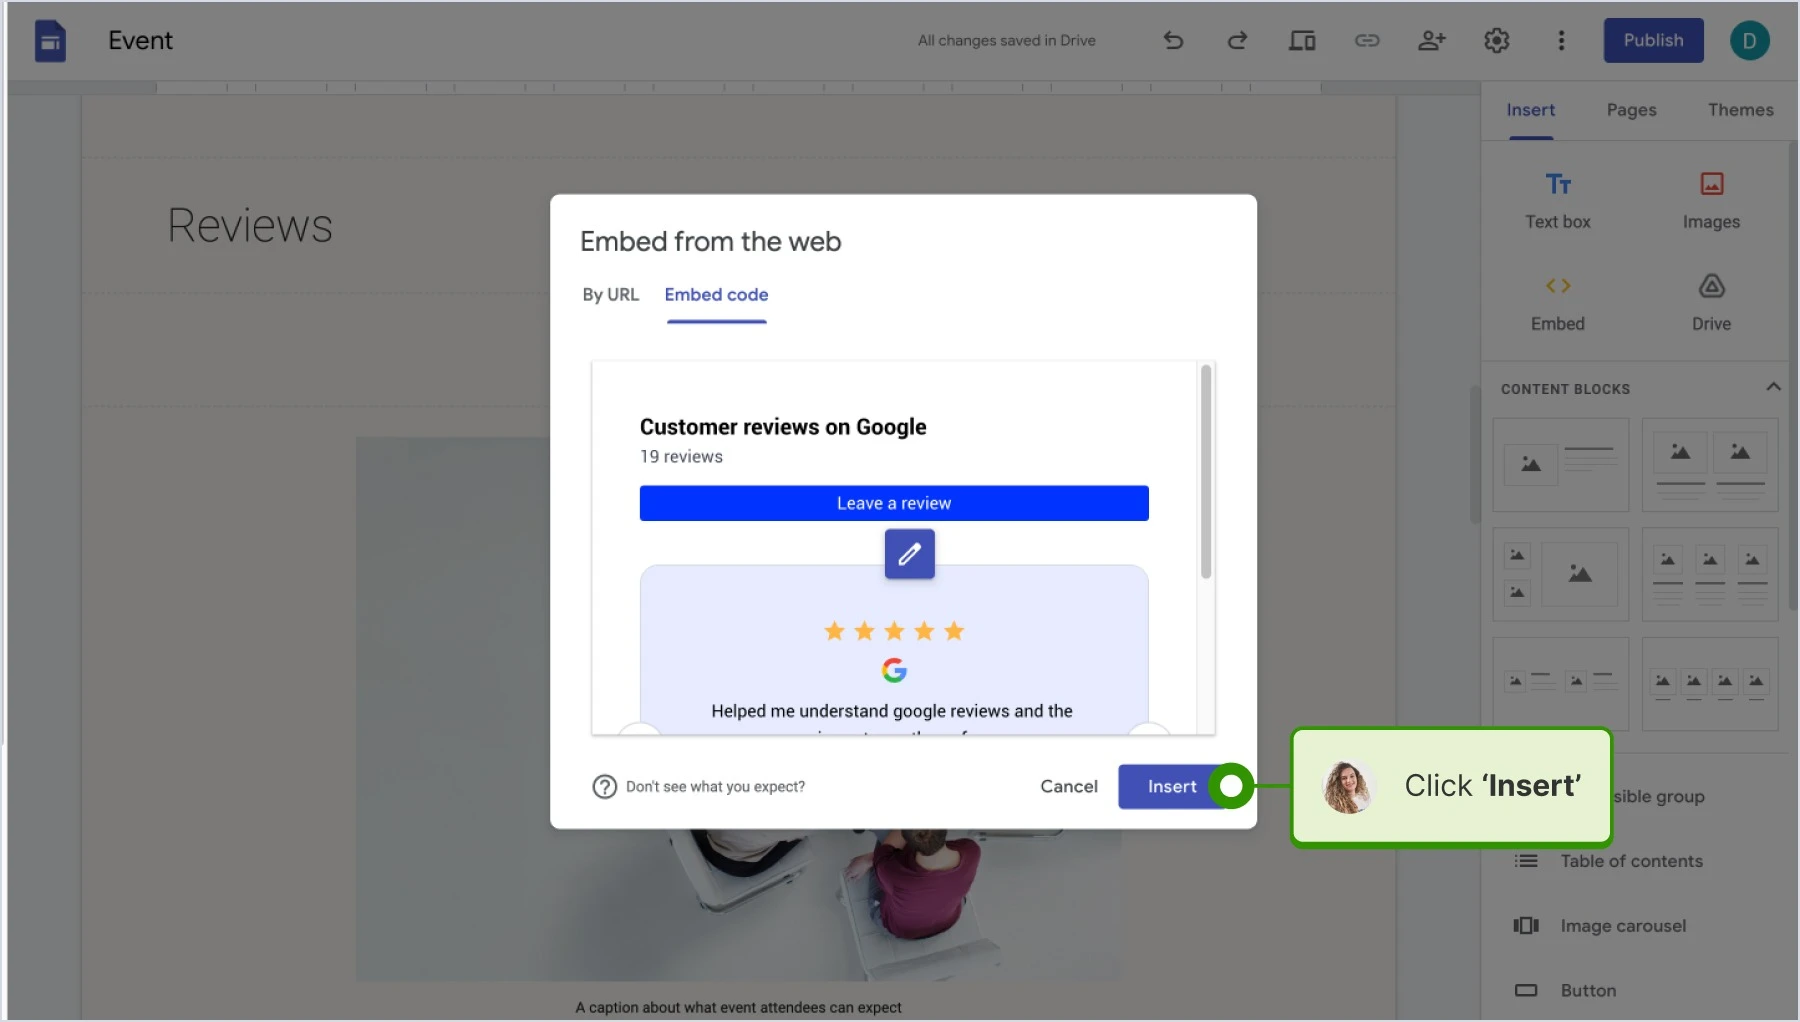Click the Google Sites home logo
Screen dimensions: 1800x1022
(50, 41)
